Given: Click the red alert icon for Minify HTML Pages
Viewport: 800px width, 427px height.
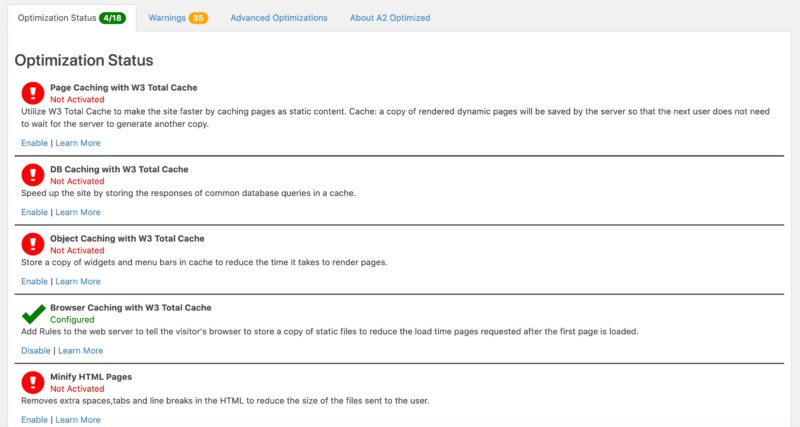Looking at the screenshot, I should [33, 382].
